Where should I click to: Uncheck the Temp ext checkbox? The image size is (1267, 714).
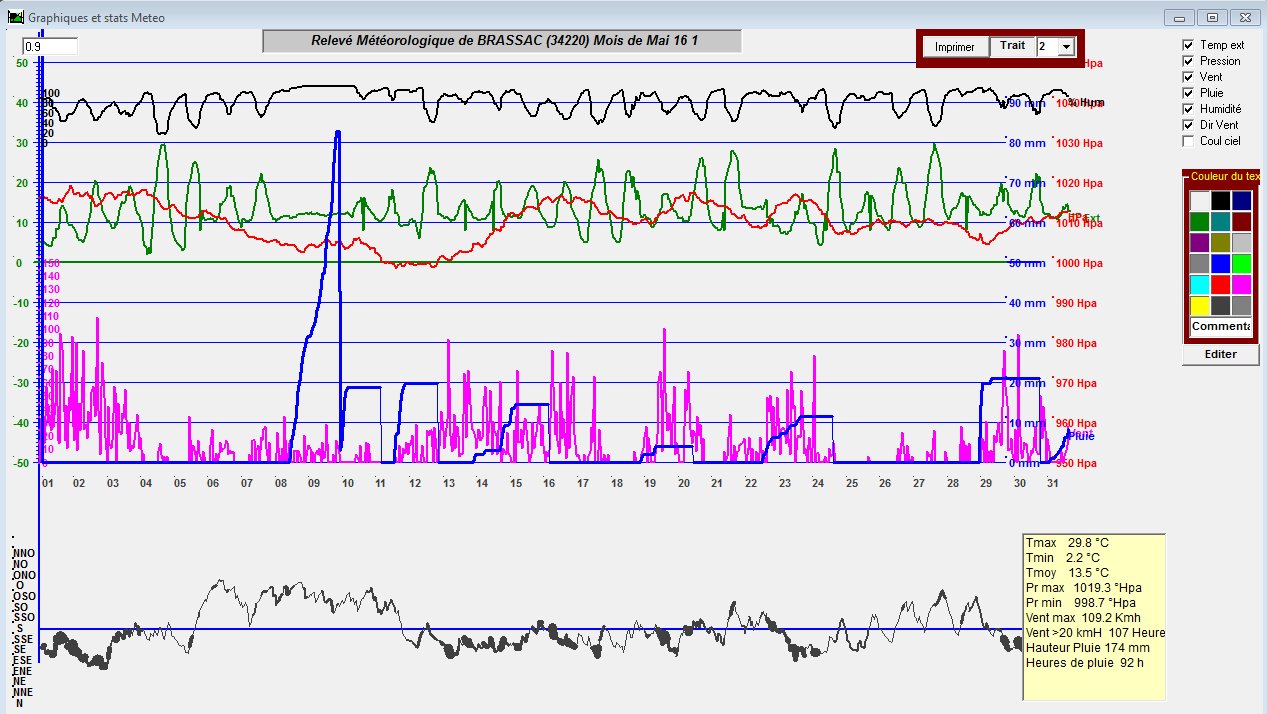click(x=1188, y=45)
